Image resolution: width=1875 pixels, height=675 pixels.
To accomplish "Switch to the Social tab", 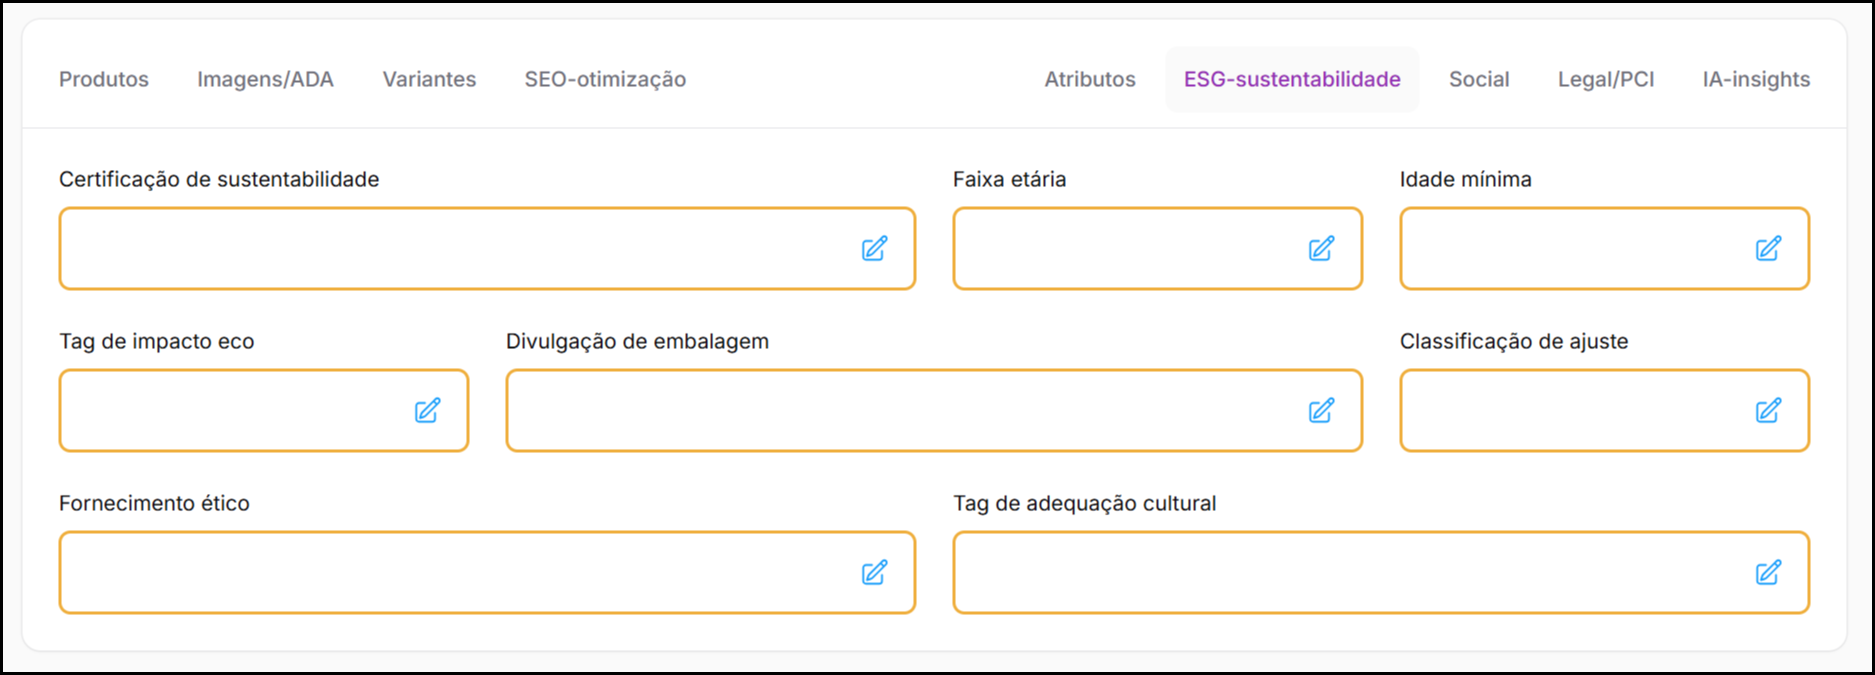I will click(1479, 79).
